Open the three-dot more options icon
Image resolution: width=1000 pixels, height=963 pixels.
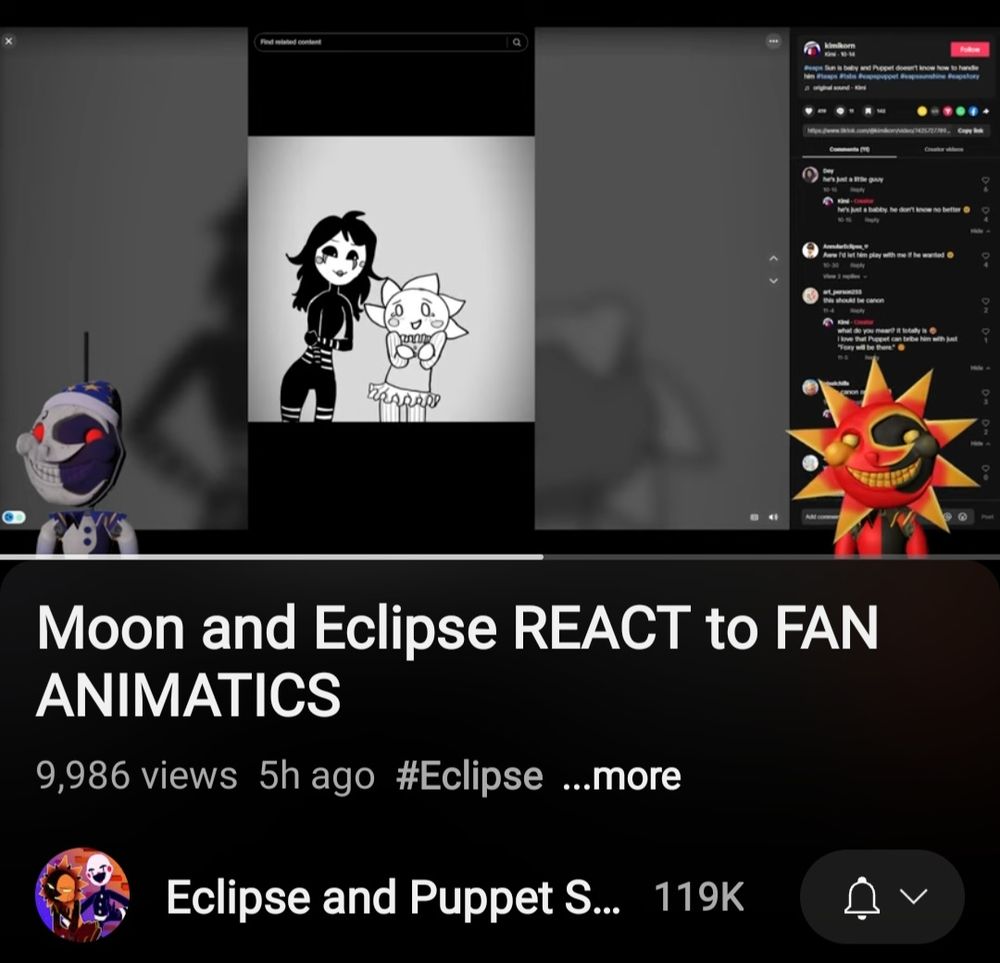point(773,41)
